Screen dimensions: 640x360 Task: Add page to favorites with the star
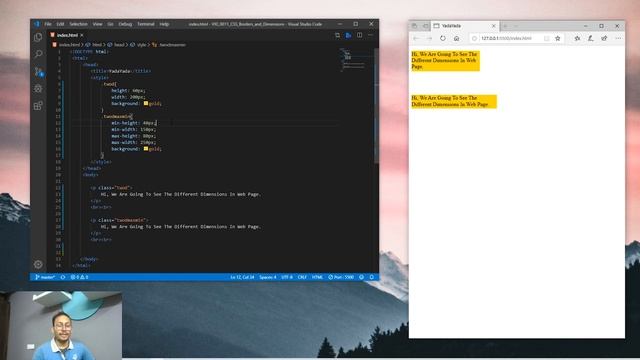click(x=558, y=38)
